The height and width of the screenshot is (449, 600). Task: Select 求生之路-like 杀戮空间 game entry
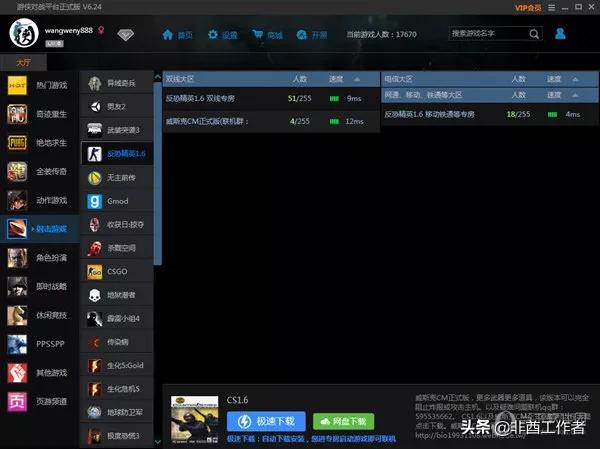click(x=117, y=248)
